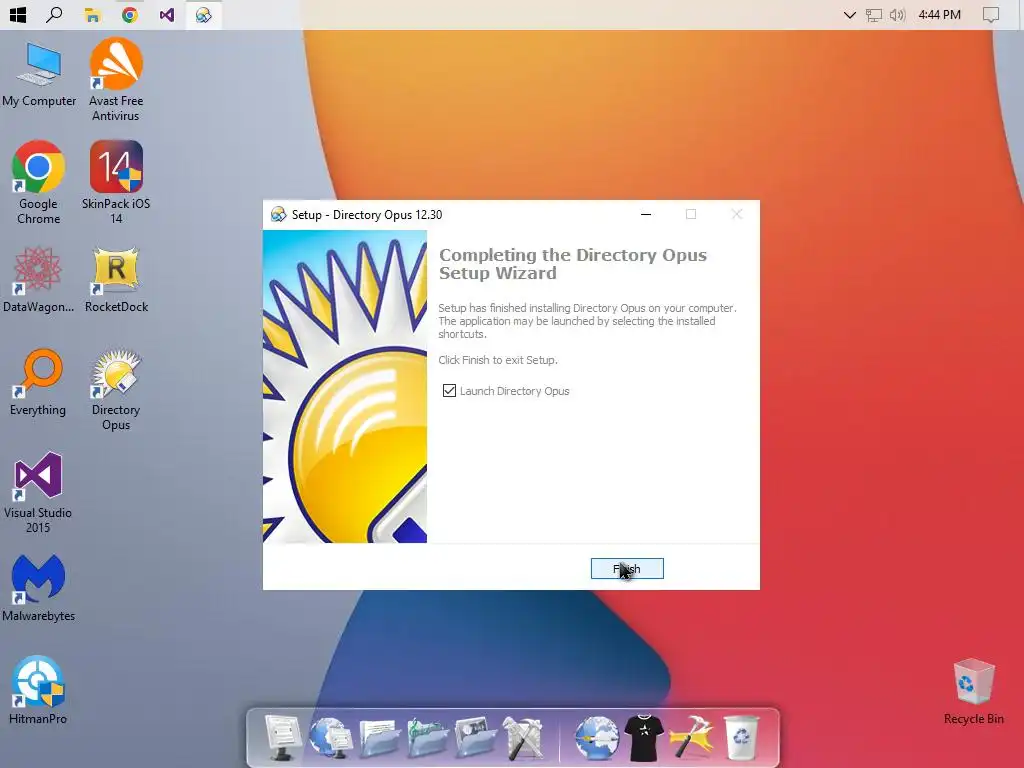Select Google Chrome desktop shortcut

(x=39, y=183)
